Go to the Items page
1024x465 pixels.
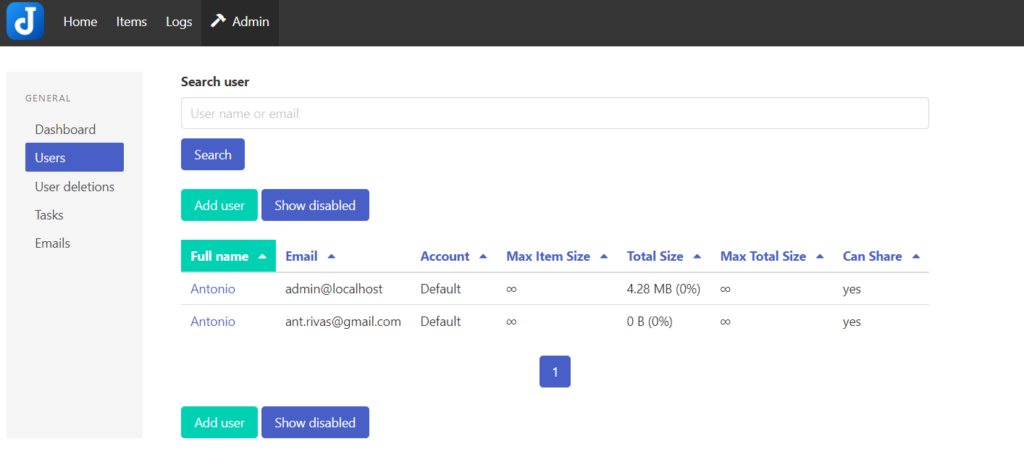point(131,22)
